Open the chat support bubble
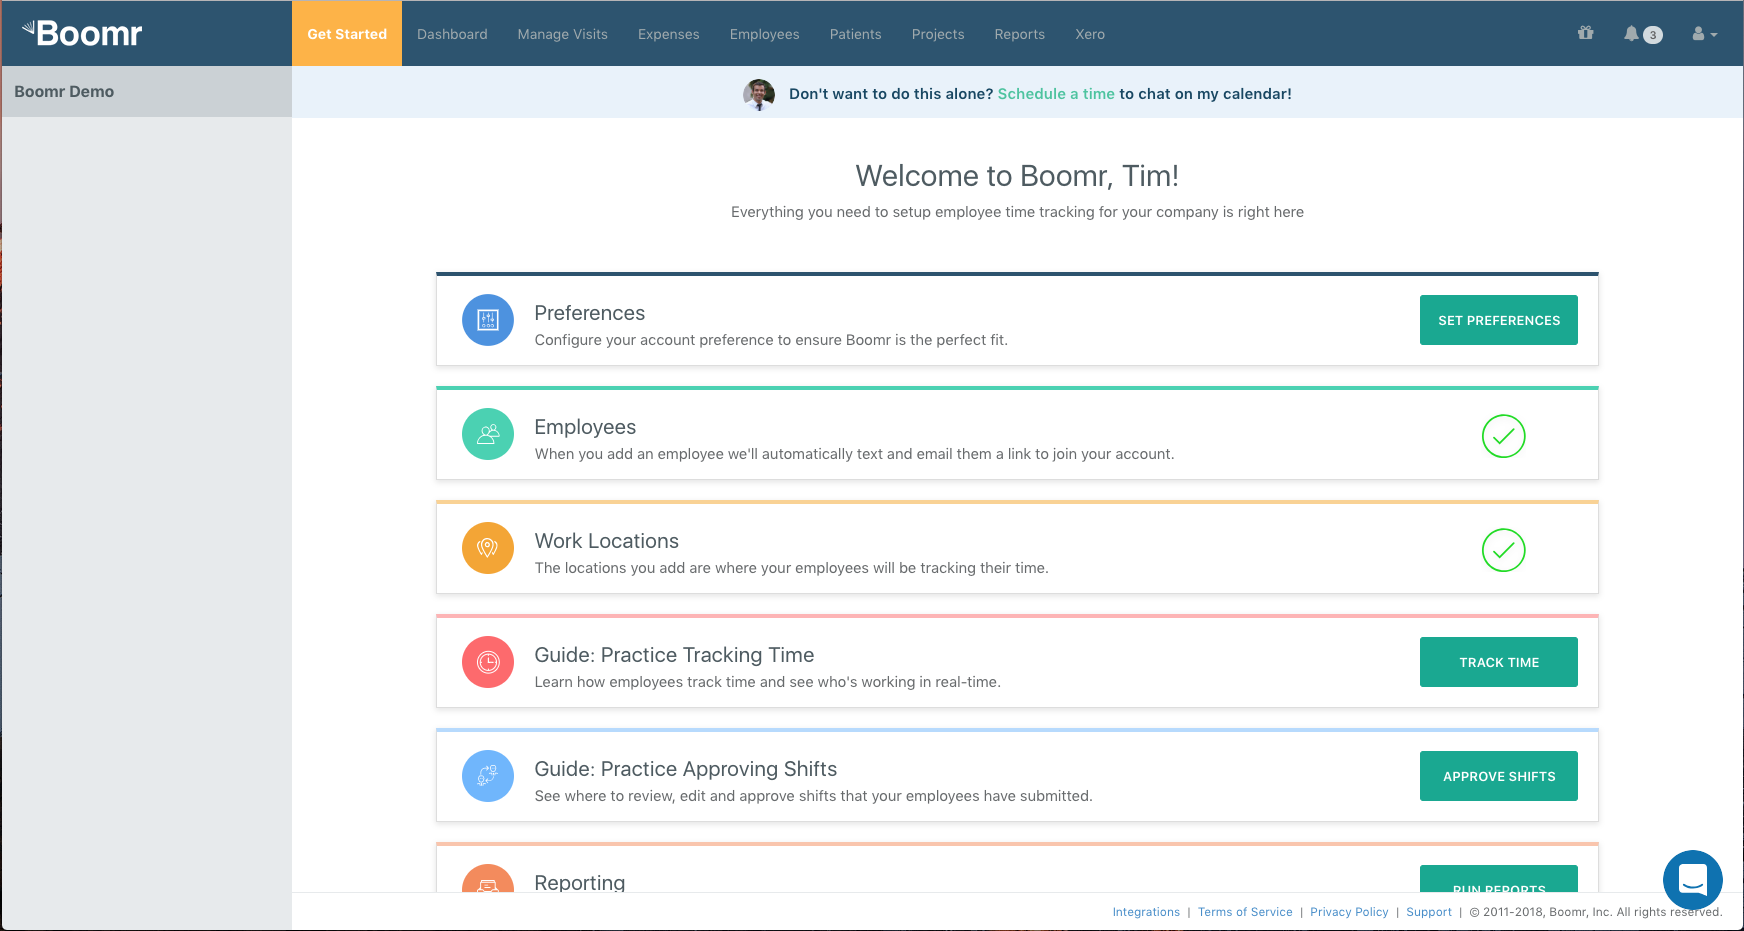This screenshot has width=1744, height=931. tap(1692, 880)
